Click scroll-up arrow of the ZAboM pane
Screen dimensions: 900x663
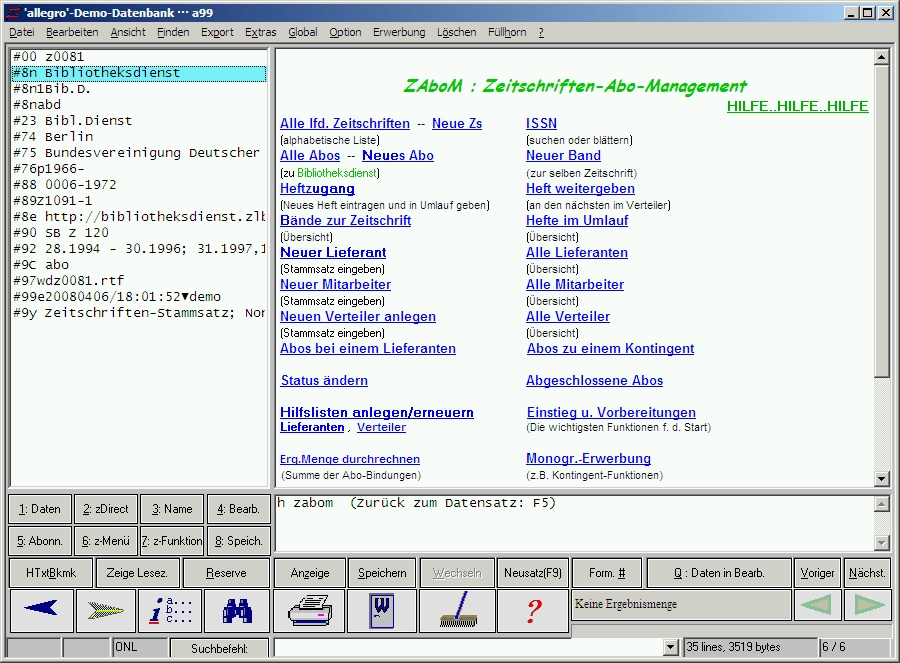pyautogui.click(x=881, y=57)
